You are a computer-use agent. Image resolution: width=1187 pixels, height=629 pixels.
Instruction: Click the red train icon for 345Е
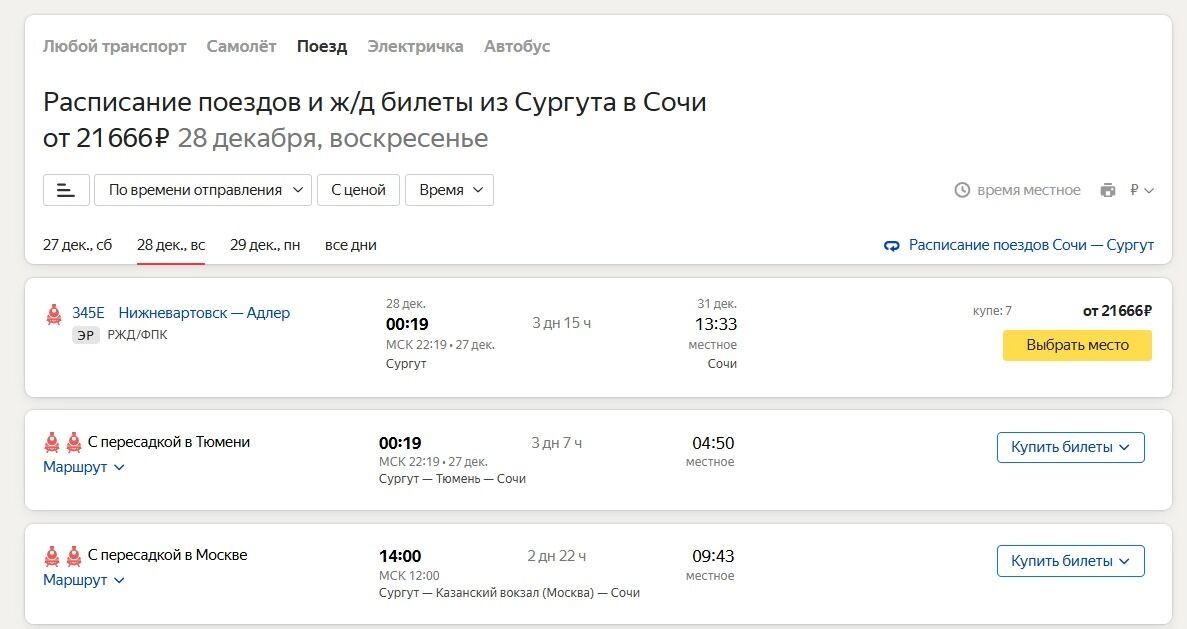(54, 314)
